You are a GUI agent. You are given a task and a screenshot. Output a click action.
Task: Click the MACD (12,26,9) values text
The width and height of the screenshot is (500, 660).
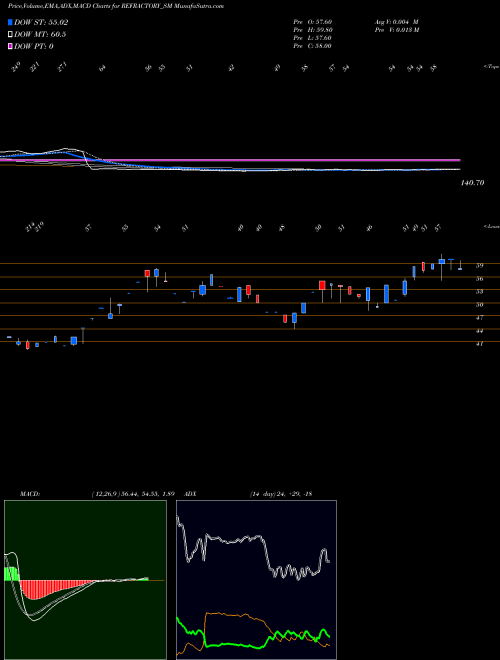[x=132, y=494]
